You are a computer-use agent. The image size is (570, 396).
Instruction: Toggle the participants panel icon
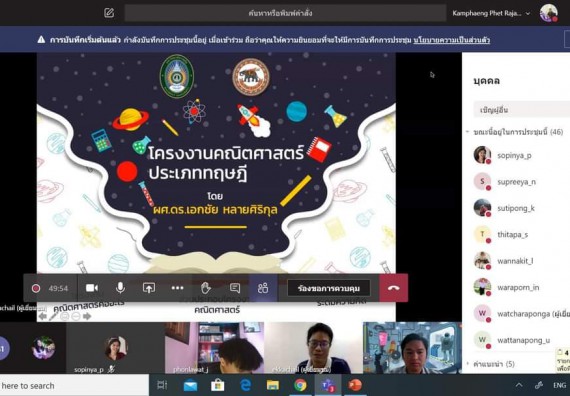pos(263,288)
